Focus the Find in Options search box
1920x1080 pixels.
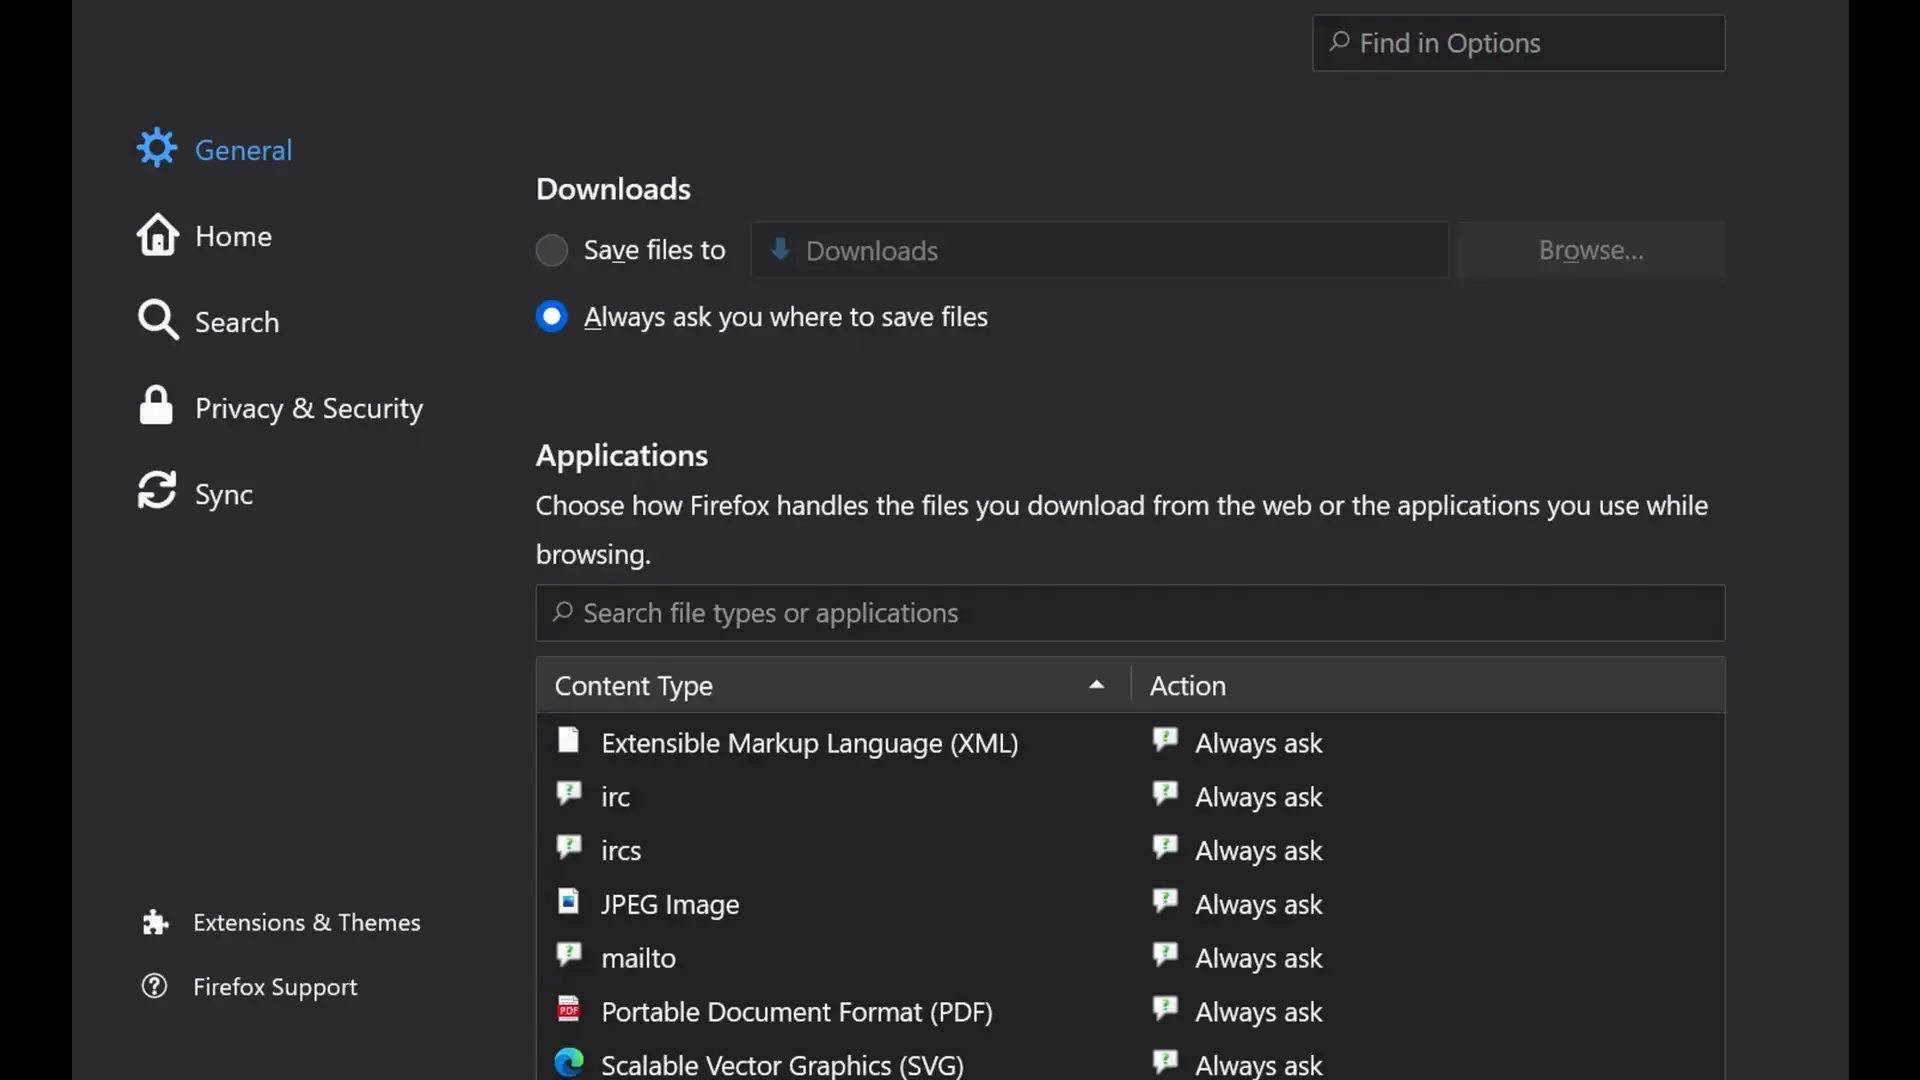[1518, 43]
